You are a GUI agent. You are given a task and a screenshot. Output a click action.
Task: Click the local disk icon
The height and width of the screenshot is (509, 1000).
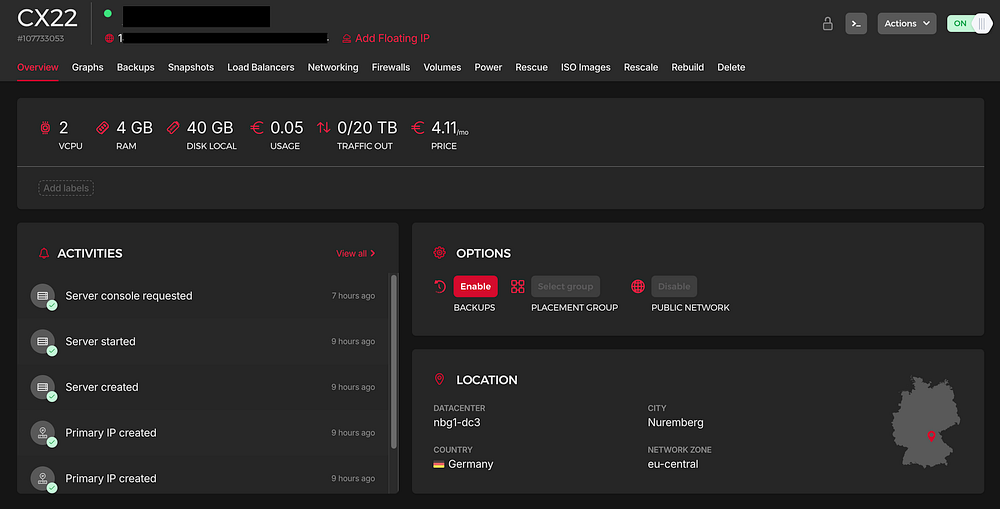[173, 128]
